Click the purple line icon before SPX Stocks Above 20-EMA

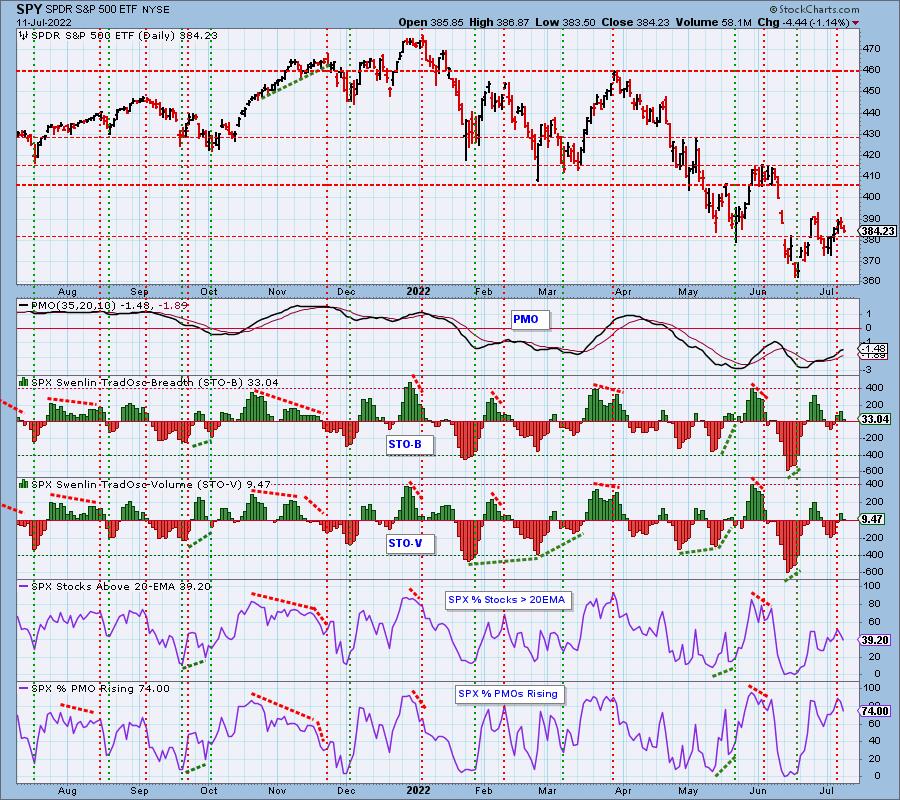point(24,587)
